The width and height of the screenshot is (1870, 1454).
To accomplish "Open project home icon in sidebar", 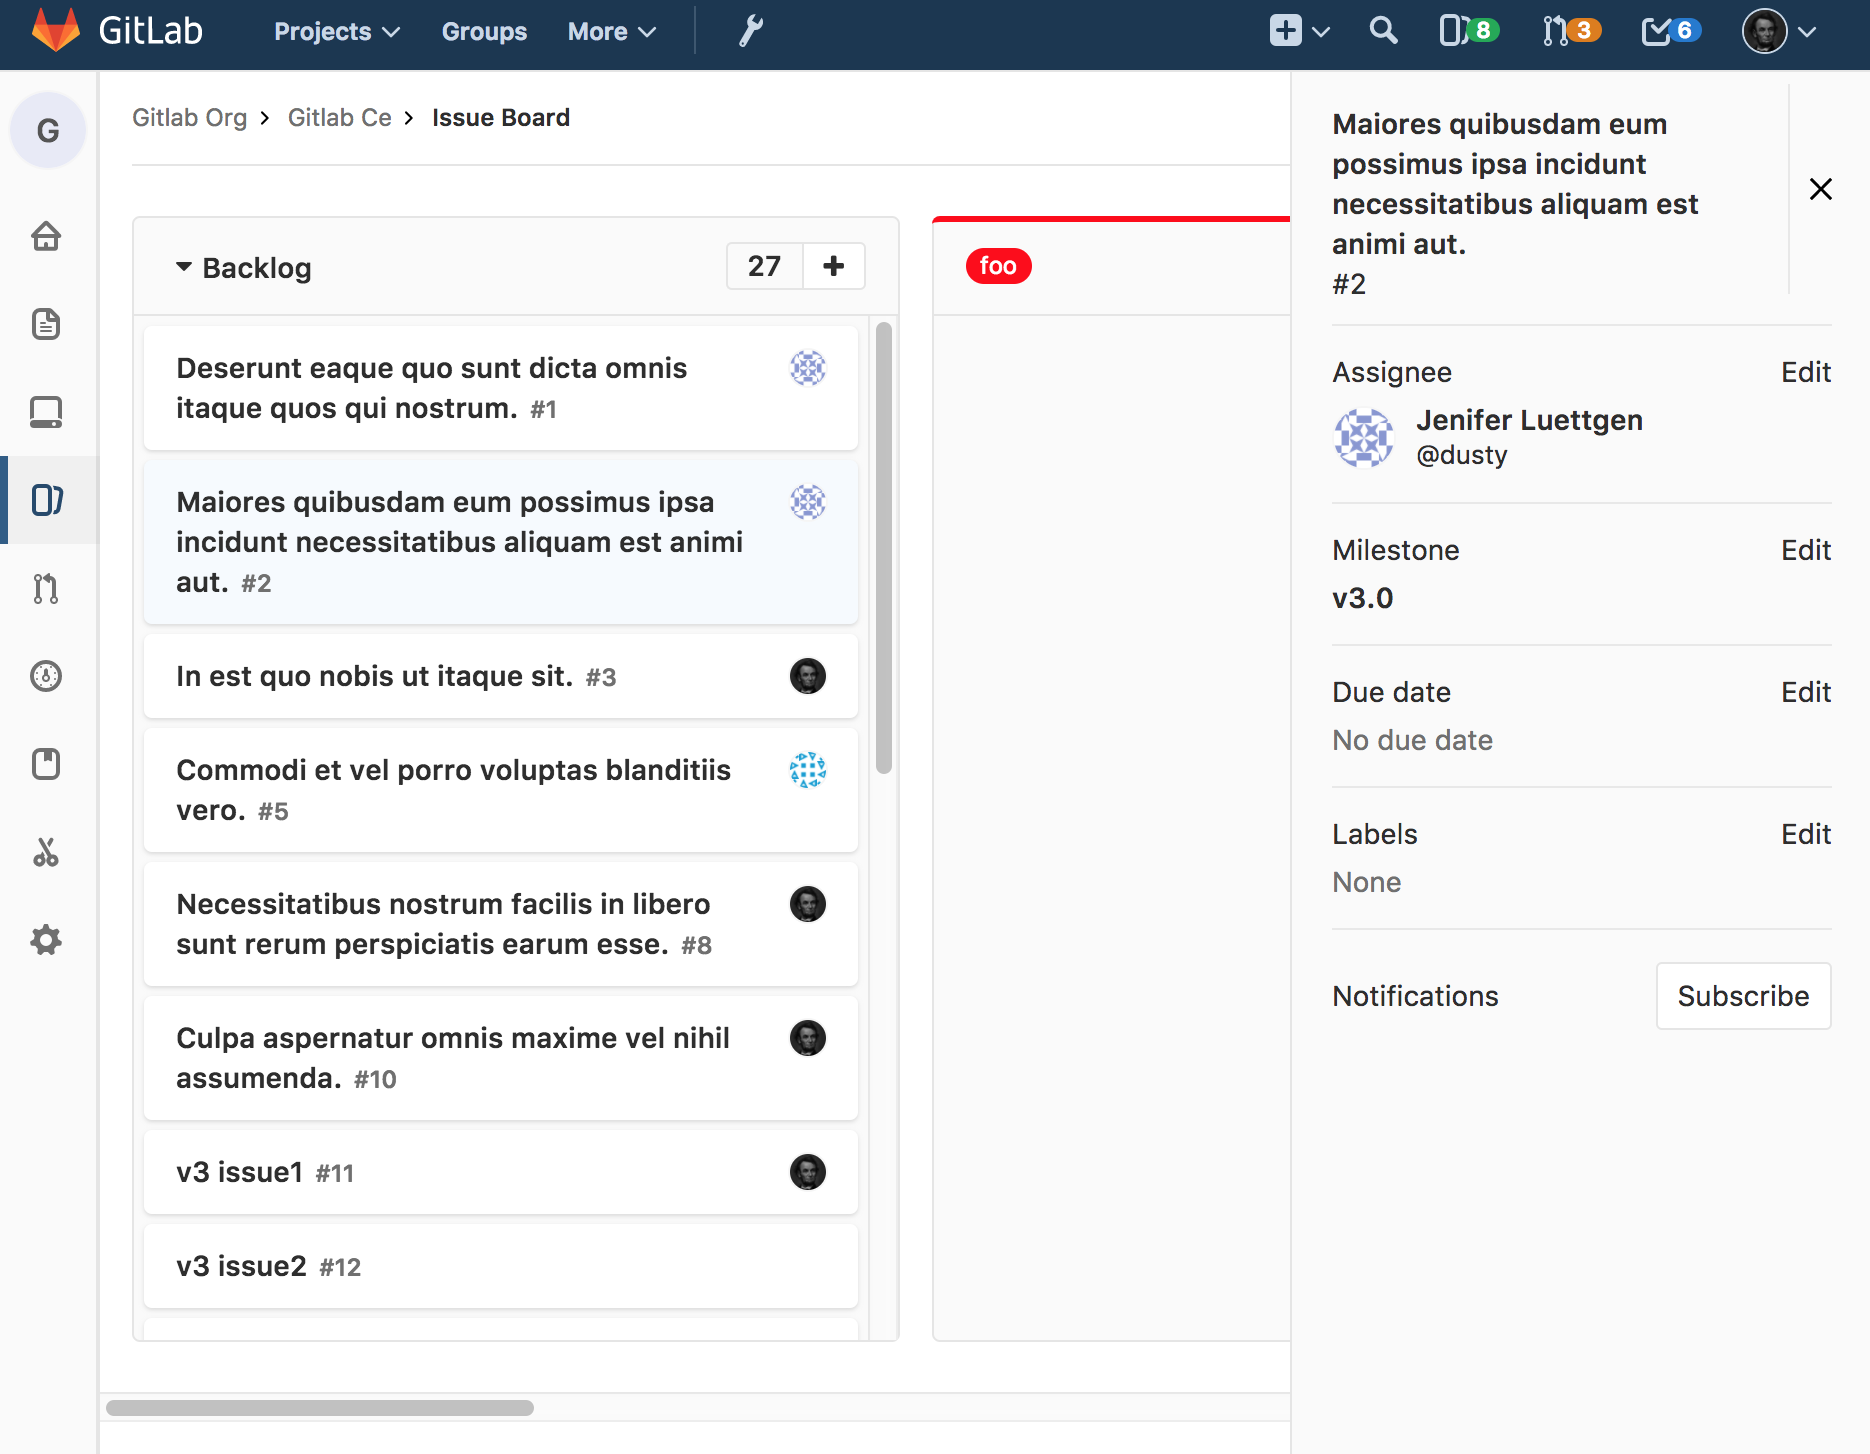I will click(46, 237).
